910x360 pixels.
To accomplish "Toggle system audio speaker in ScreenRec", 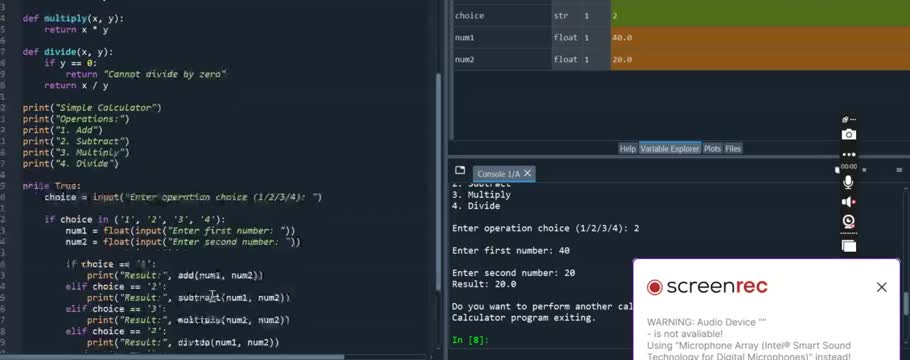I will 848,201.
